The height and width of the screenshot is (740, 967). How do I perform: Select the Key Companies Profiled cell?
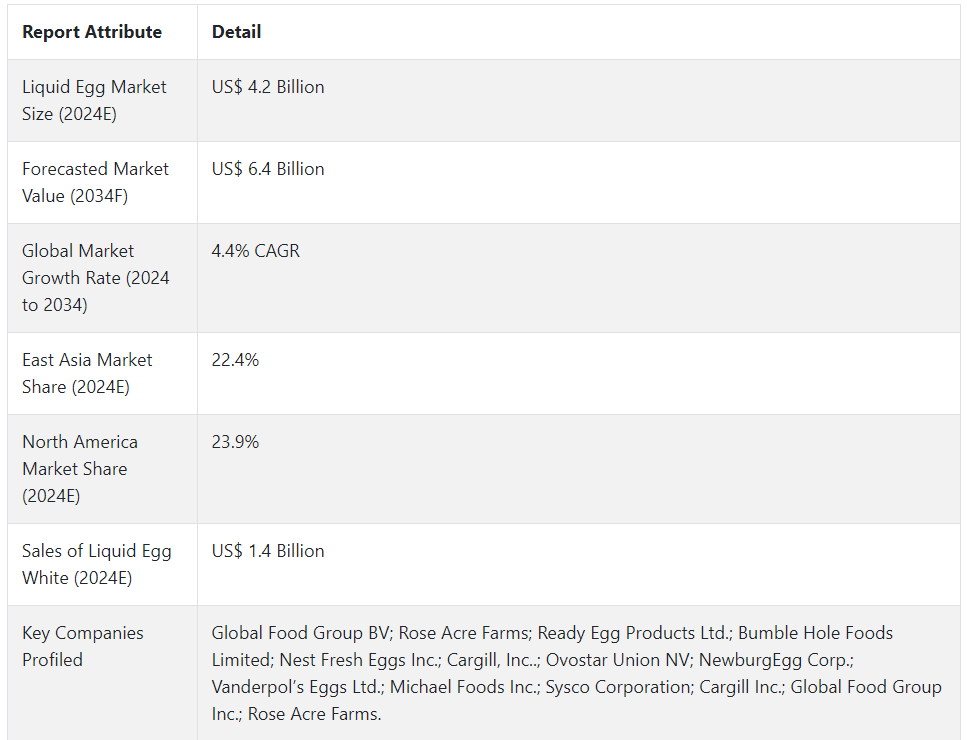coord(102,673)
